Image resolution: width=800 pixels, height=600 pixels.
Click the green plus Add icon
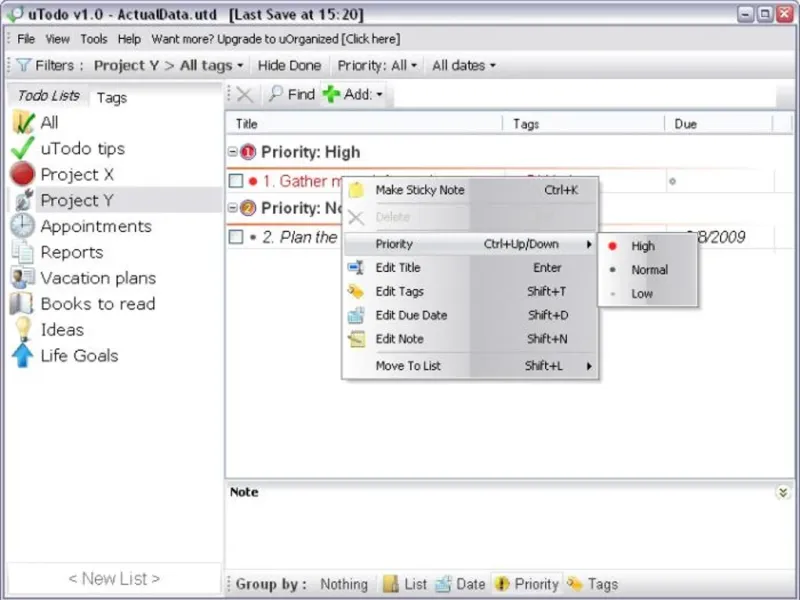pos(331,94)
